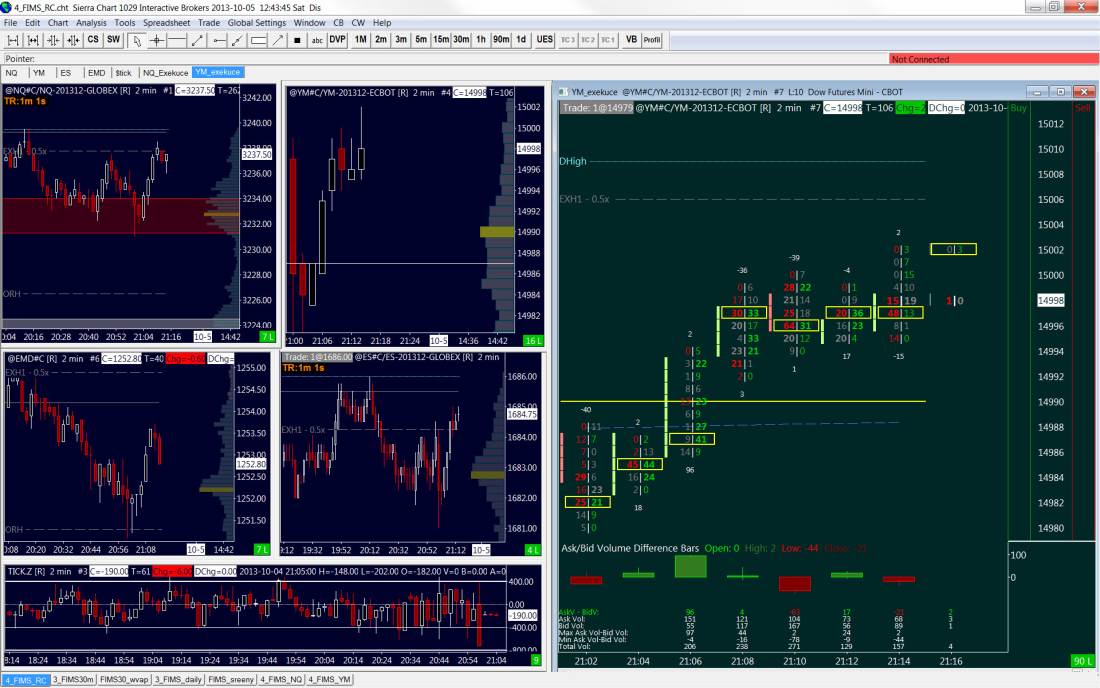Click the TC1 toolbar button

point(608,40)
